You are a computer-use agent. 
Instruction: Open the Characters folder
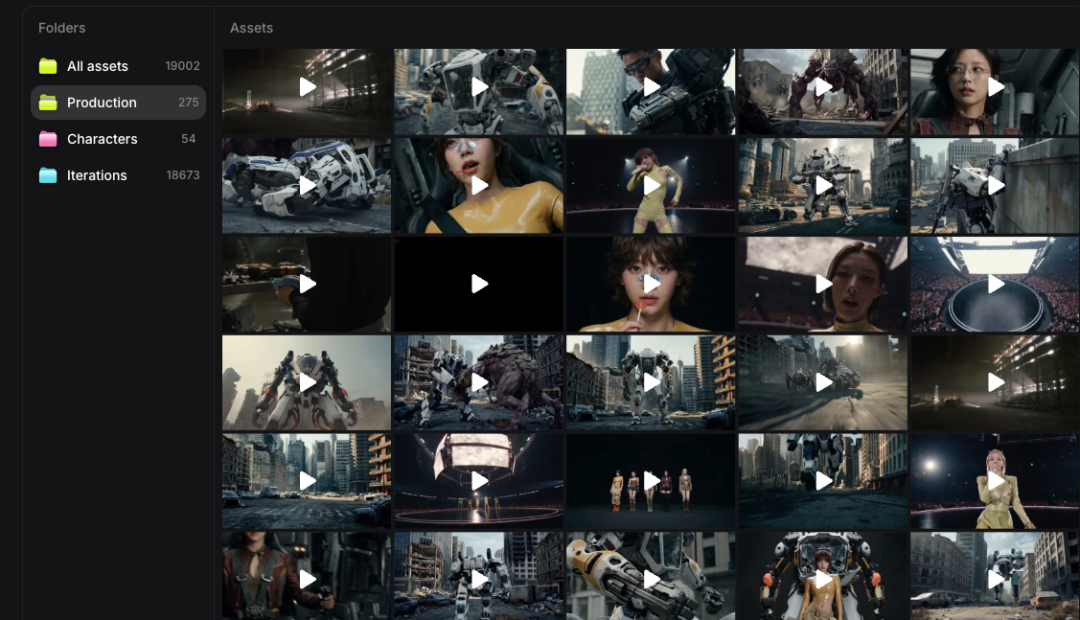[x=118, y=139]
